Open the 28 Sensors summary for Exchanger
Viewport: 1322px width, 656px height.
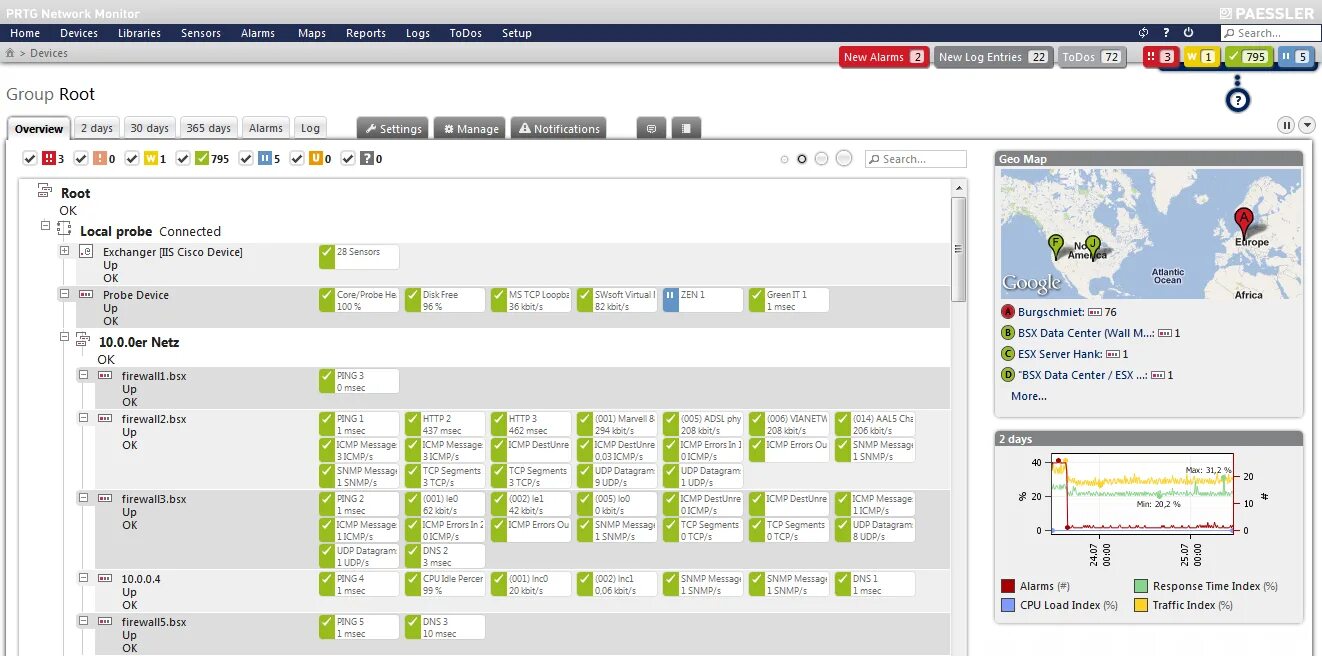point(358,257)
